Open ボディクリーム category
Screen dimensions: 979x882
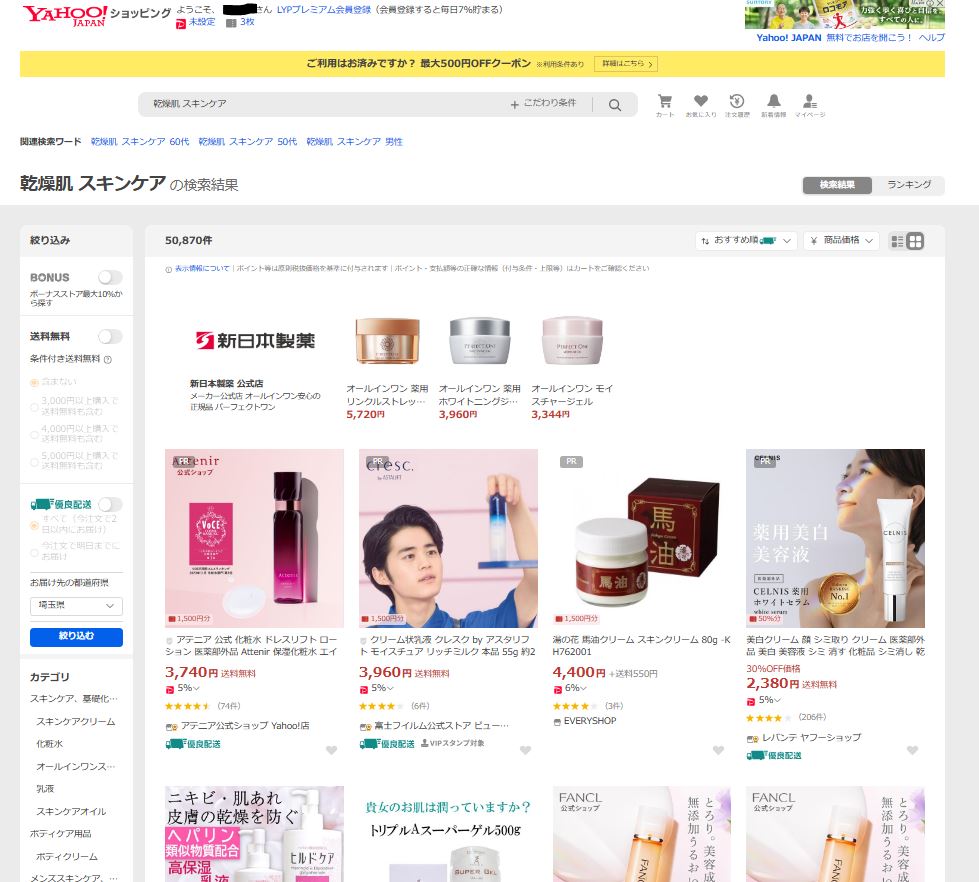coord(67,856)
